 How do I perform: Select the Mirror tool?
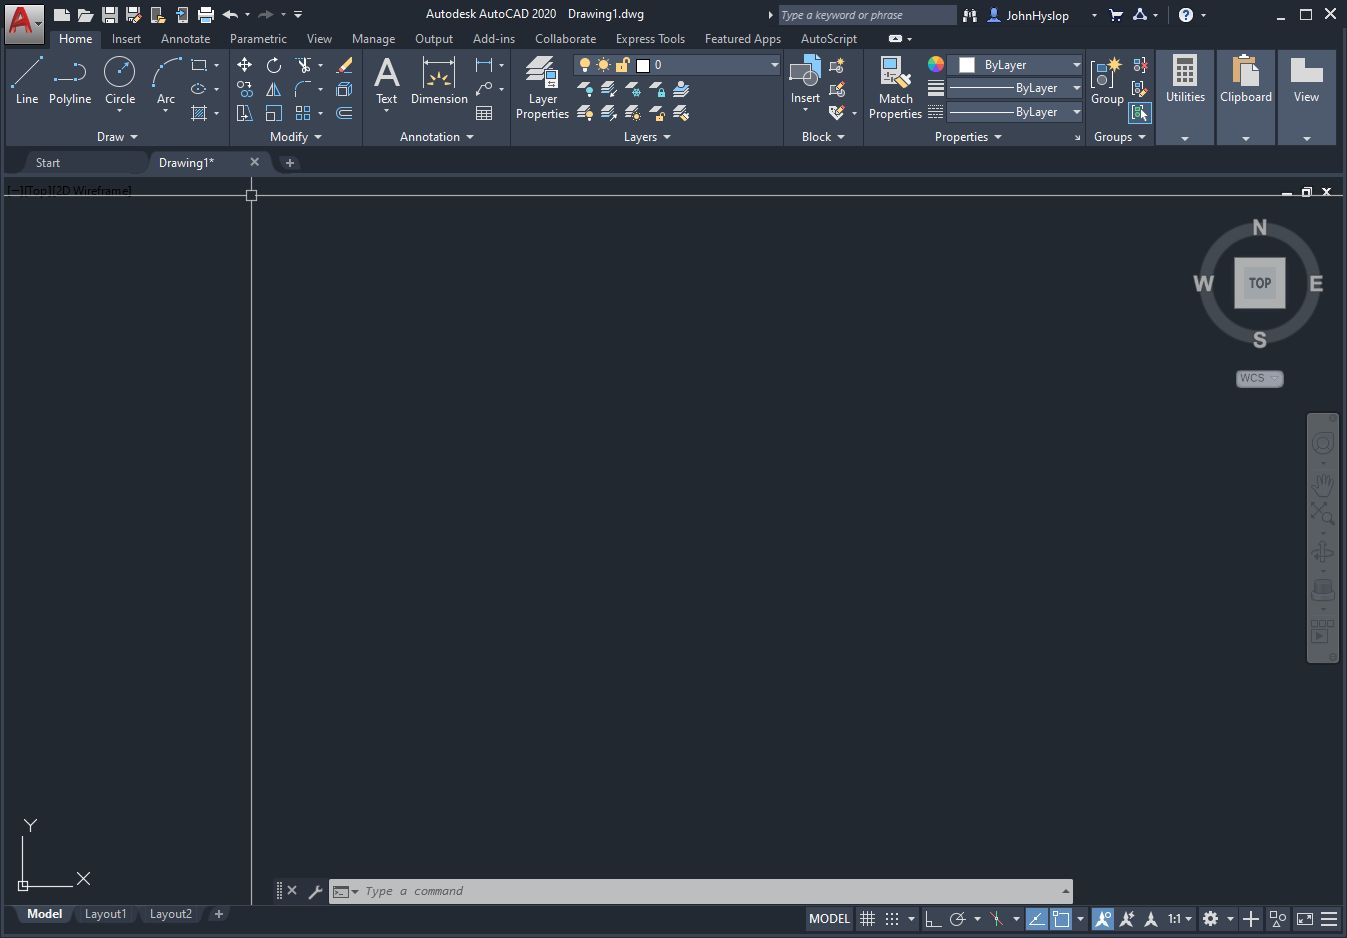(x=274, y=88)
